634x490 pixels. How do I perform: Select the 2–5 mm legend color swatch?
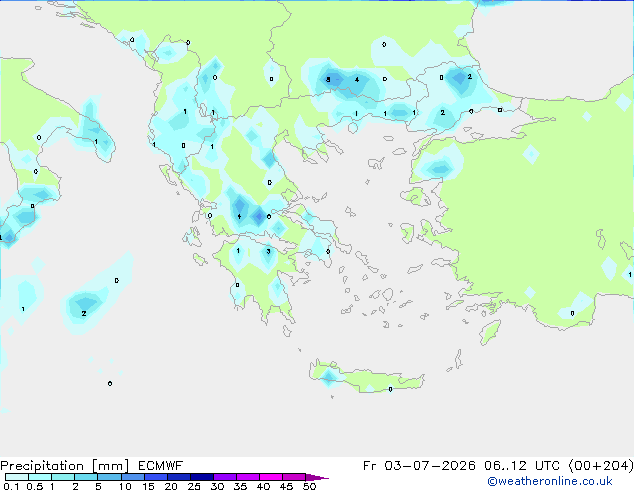coord(86,477)
